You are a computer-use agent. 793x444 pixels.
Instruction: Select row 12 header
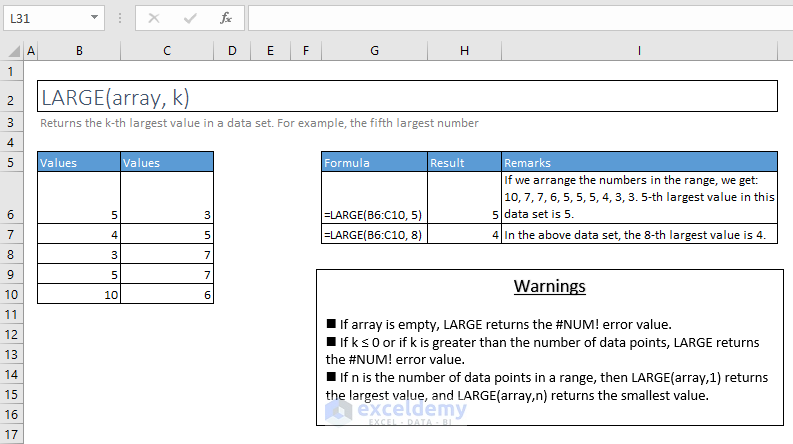tap(11, 334)
